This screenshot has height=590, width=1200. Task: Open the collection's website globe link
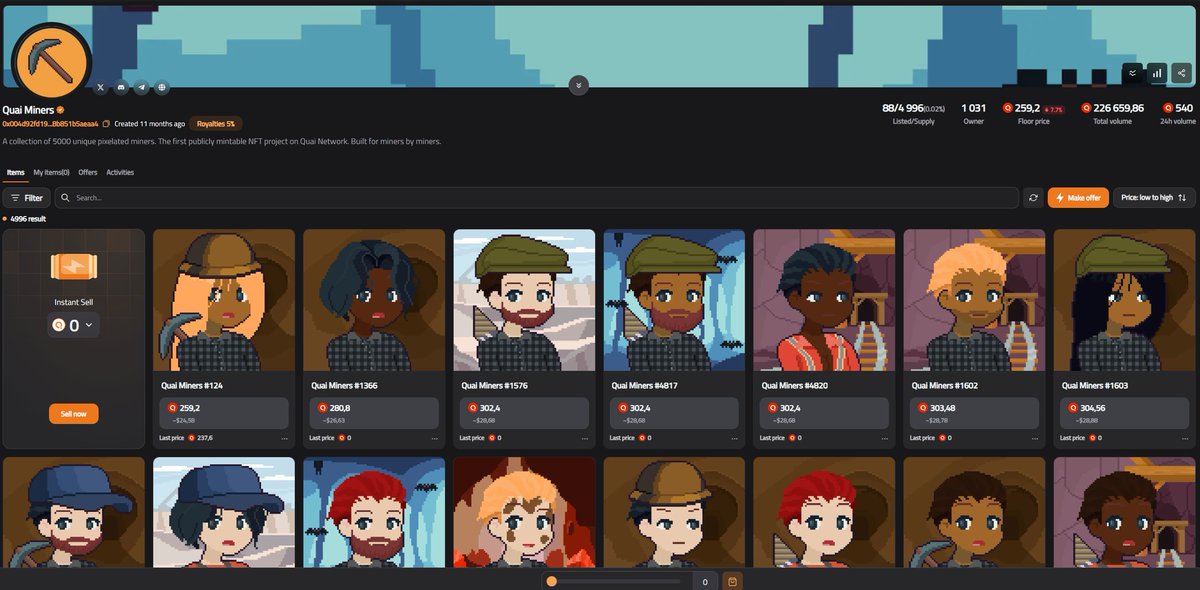point(162,88)
